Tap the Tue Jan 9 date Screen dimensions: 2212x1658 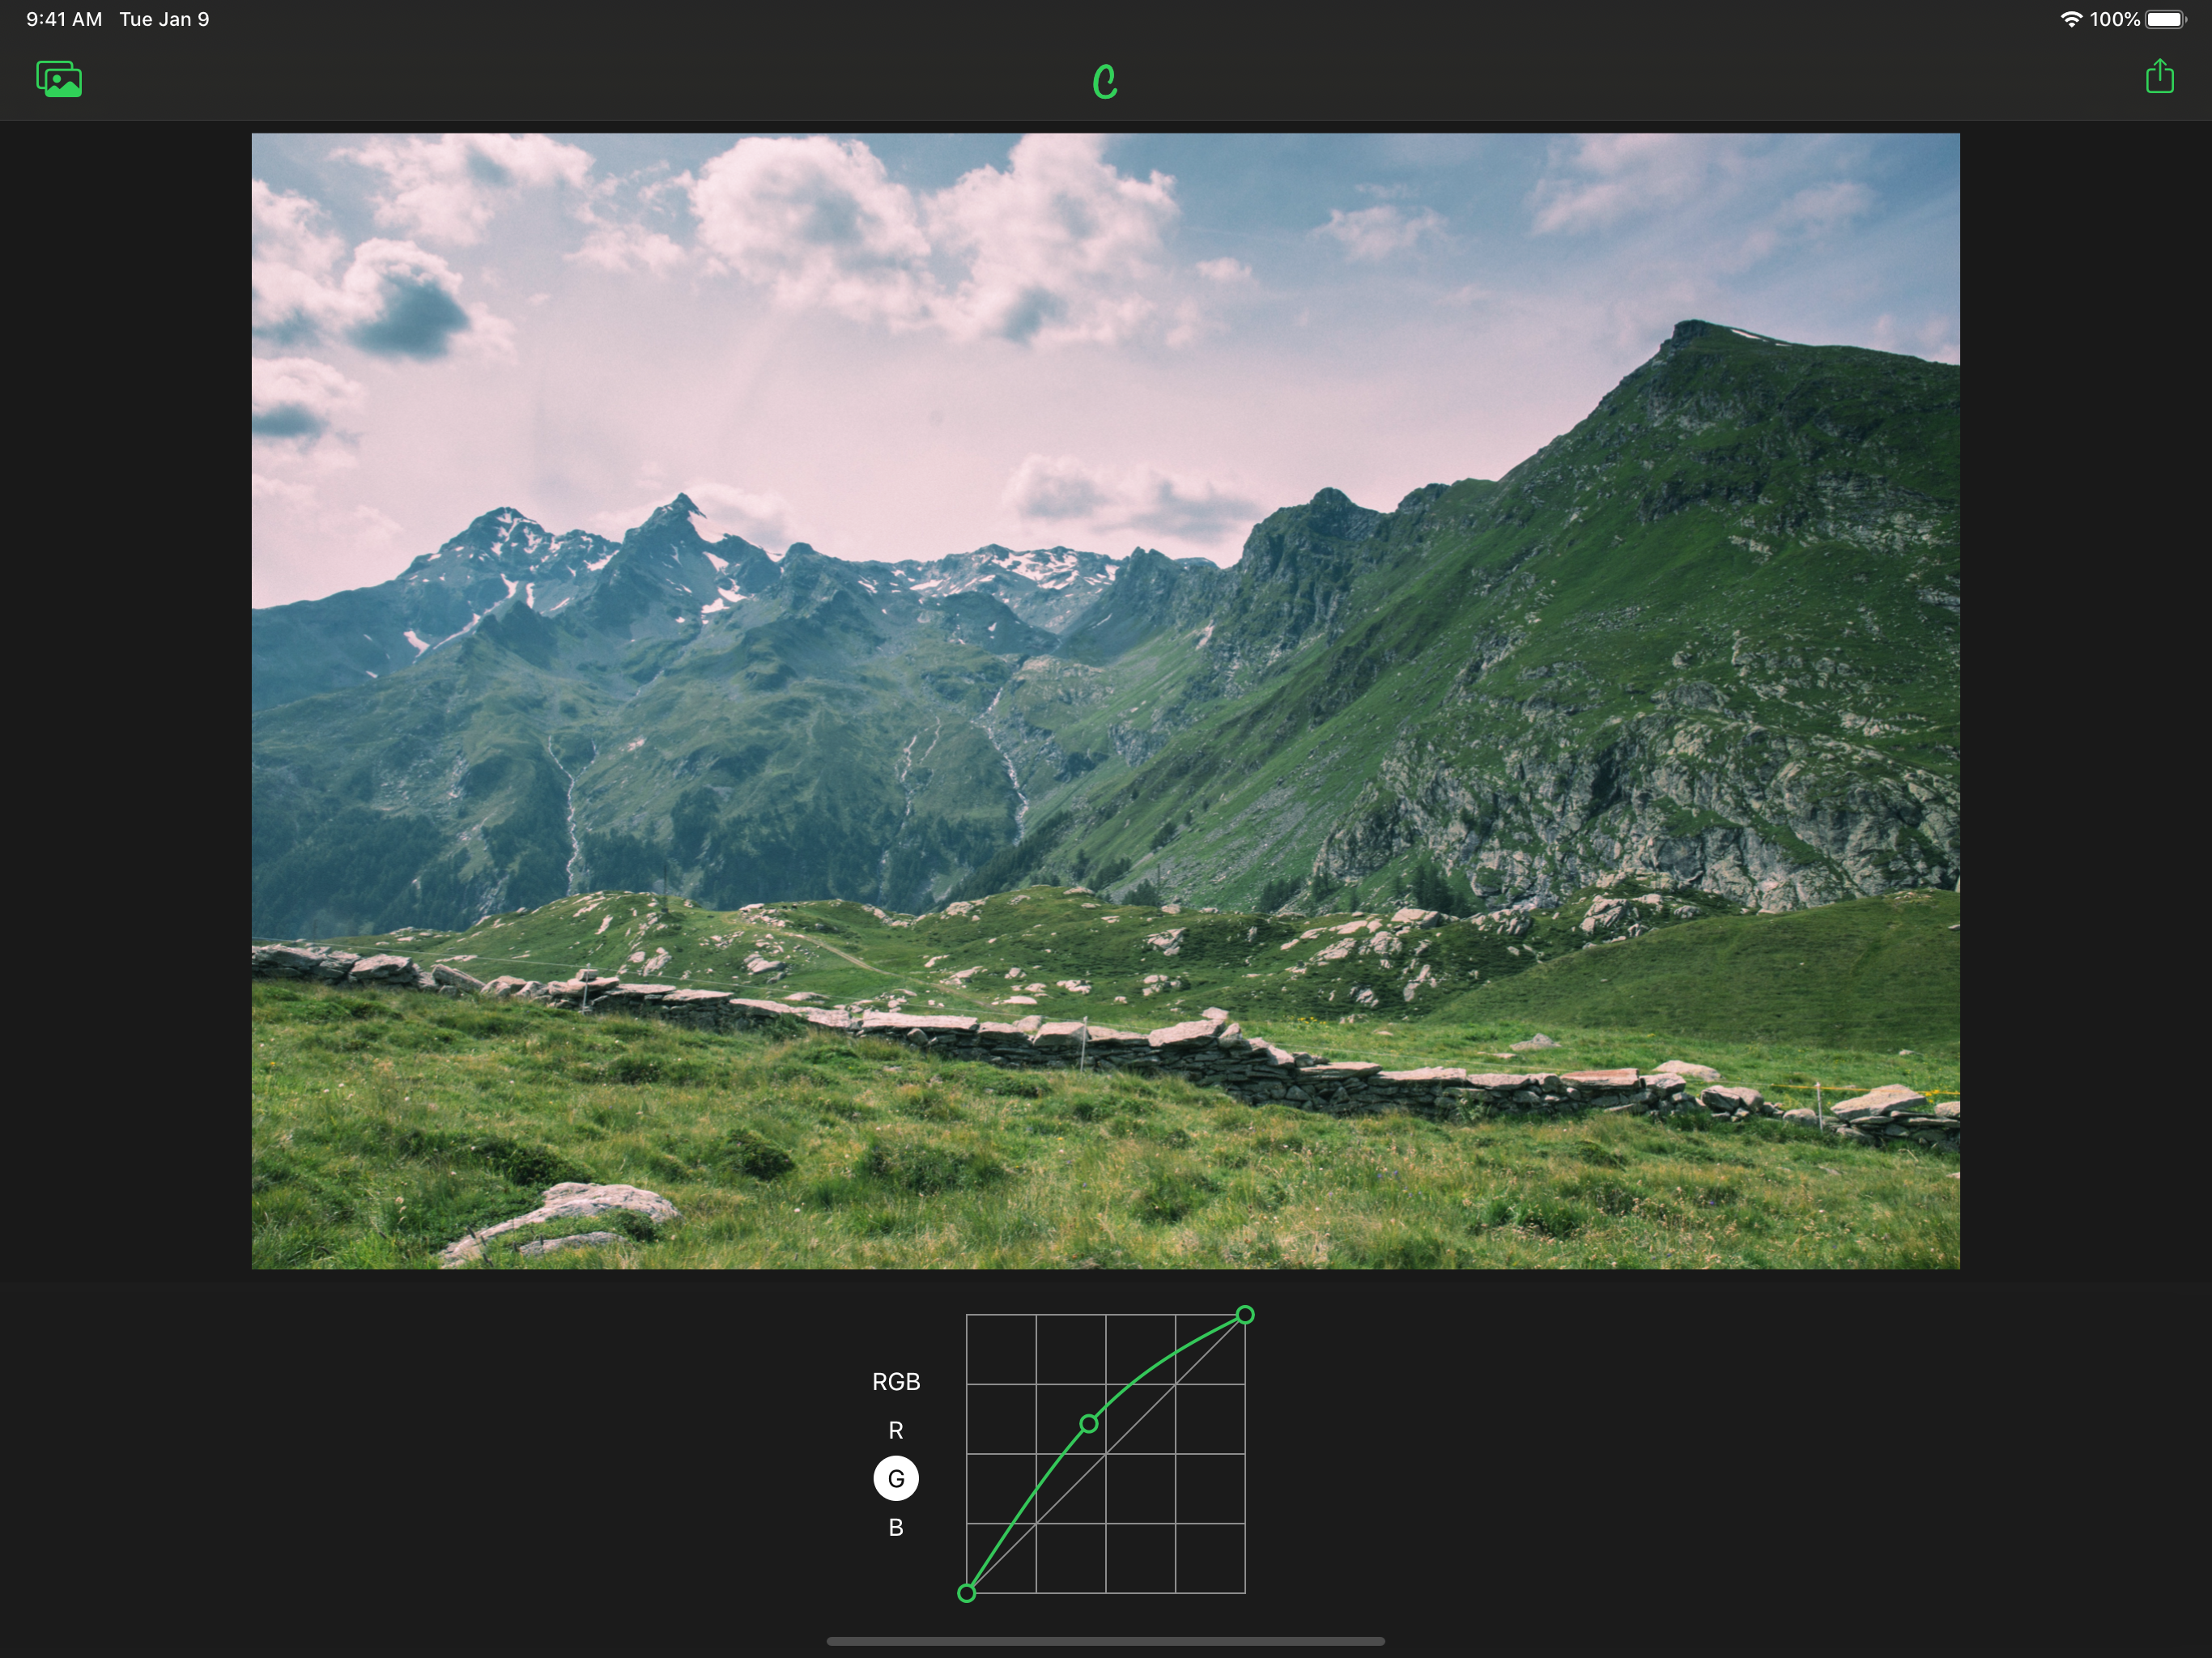point(164,19)
